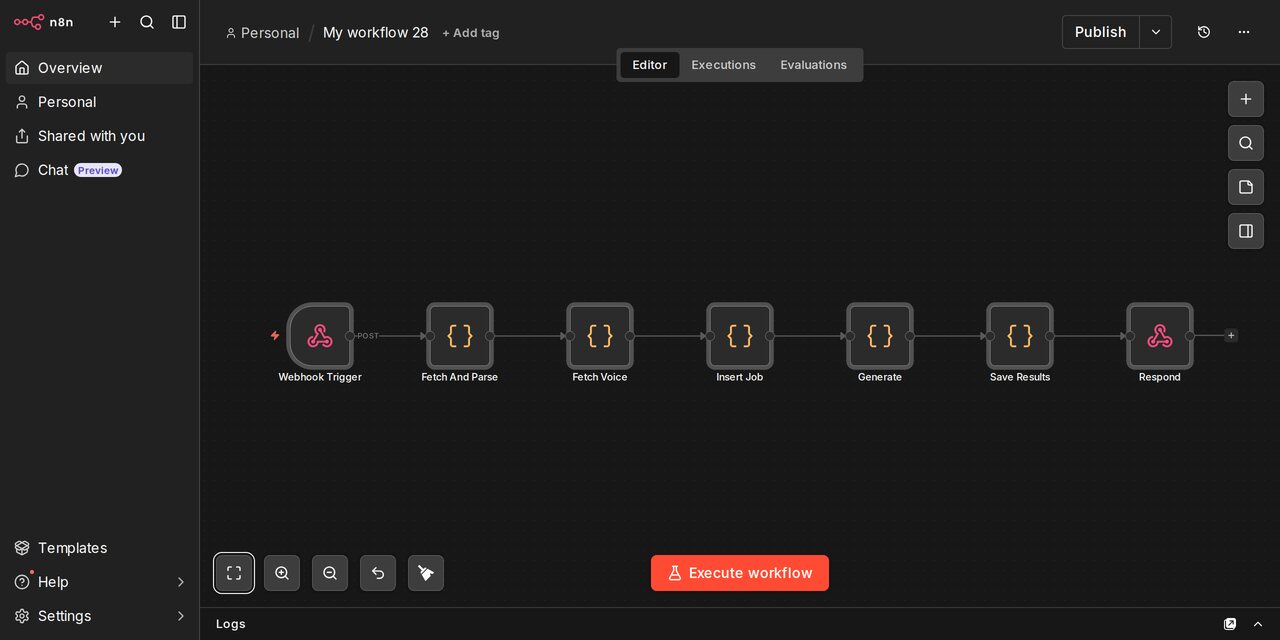The width and height of the screenshot is (1280, 640).
Task: Pop out the Logs panel
Action: click(1230, 624)
